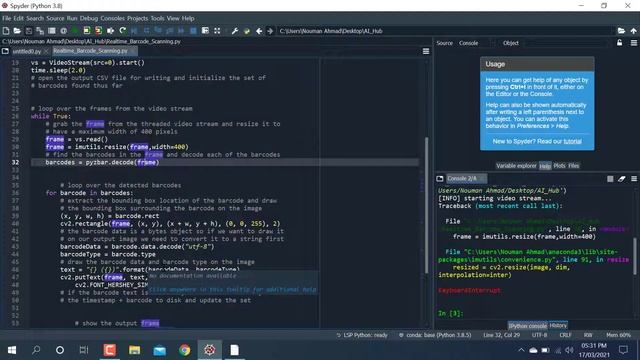Open the Run menu
The height and width of the screenshot is (360, 640).
click(x=72, y=18)
